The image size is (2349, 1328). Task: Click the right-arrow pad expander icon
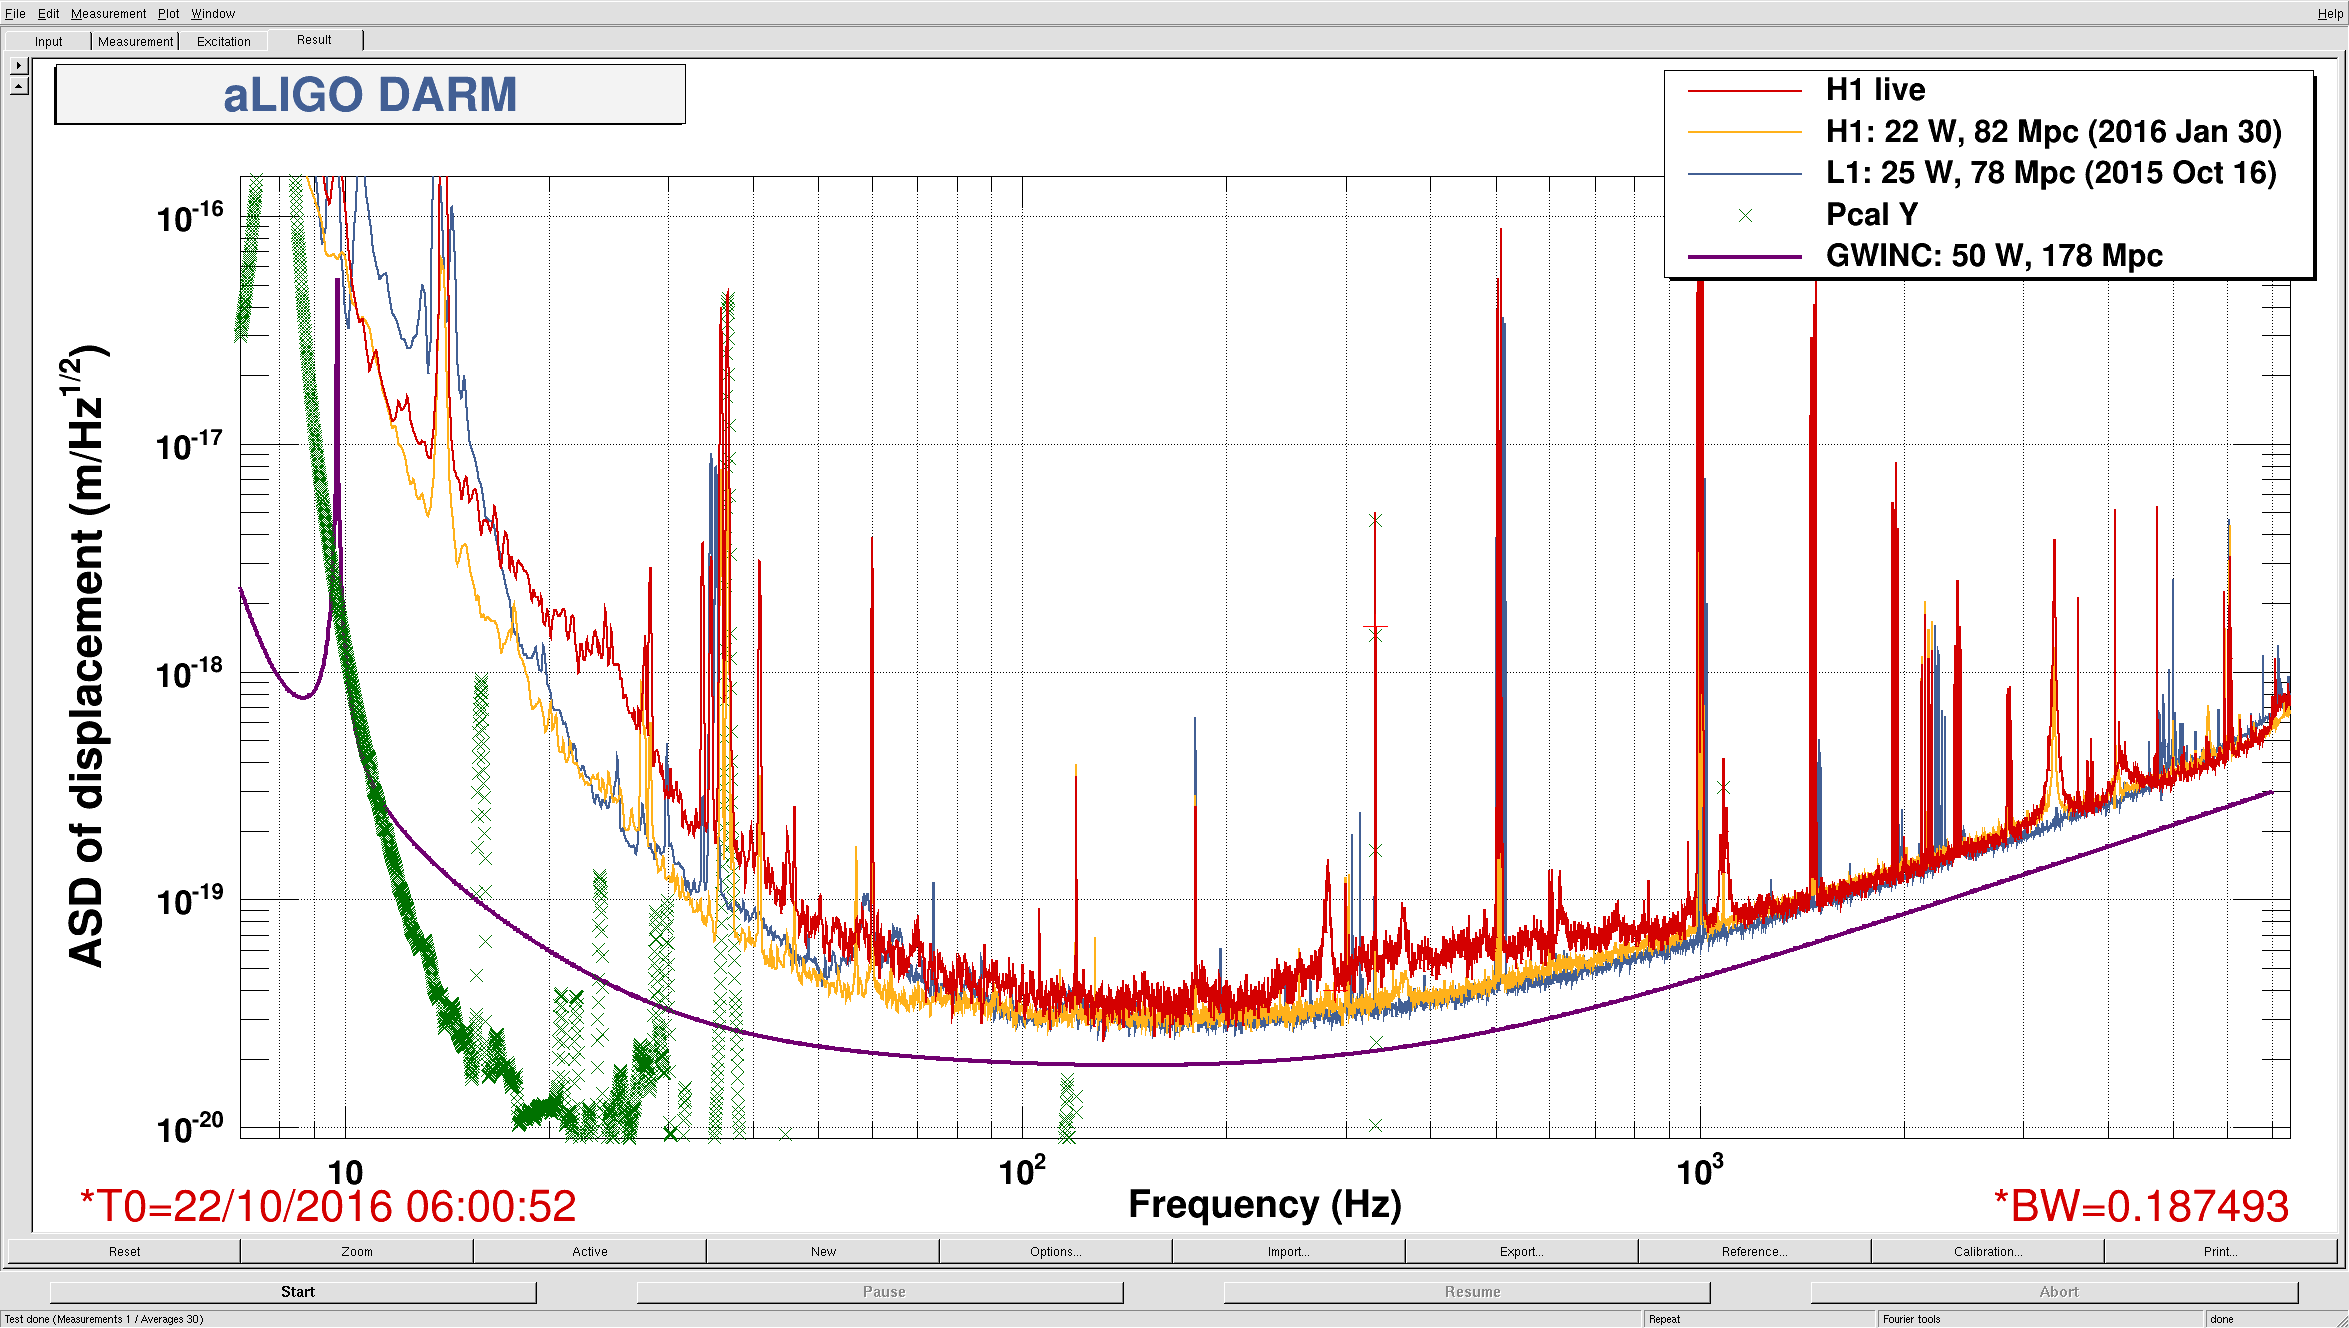pyautogui.click(x=19, y=65)
